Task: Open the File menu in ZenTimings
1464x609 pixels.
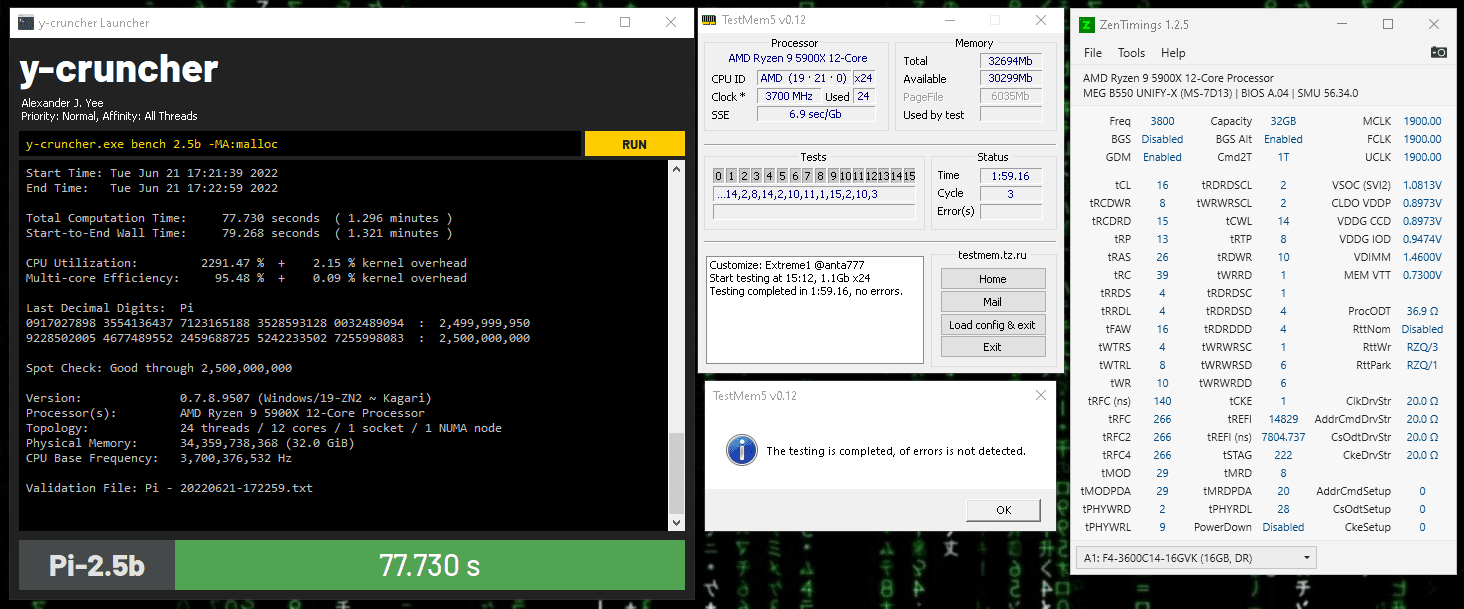Action: coord(1093,53)
